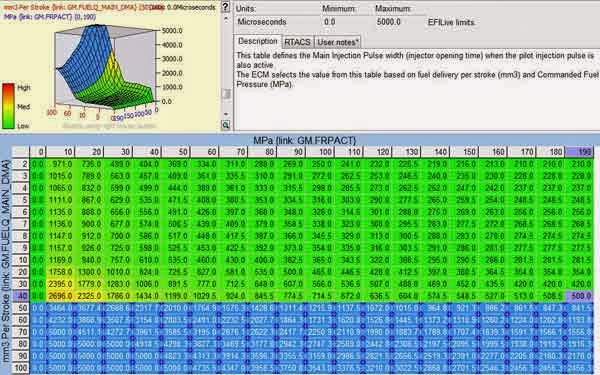Switch to the RTACS tab
The height and width of the screenshot is (375, 600).
click(297, 42)
